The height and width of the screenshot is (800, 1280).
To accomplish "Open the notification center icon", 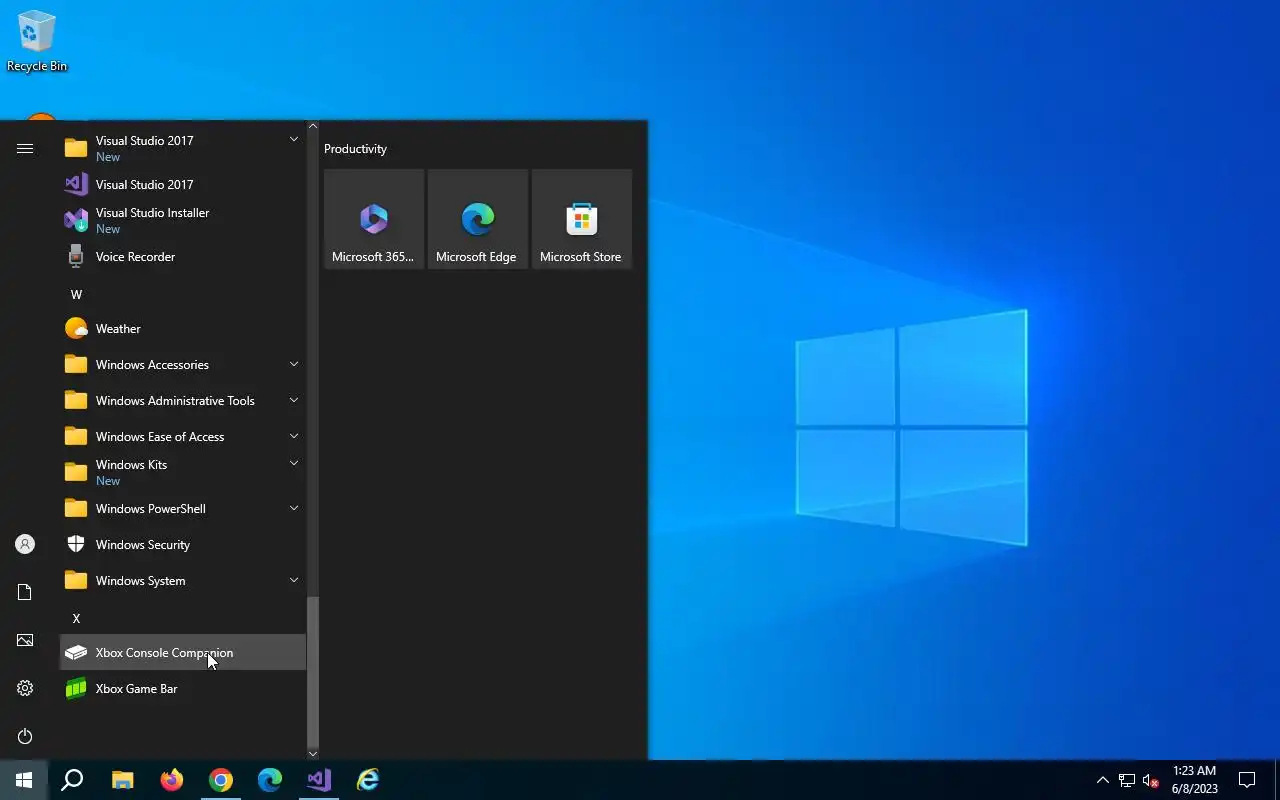I will tap(1247, 780).
